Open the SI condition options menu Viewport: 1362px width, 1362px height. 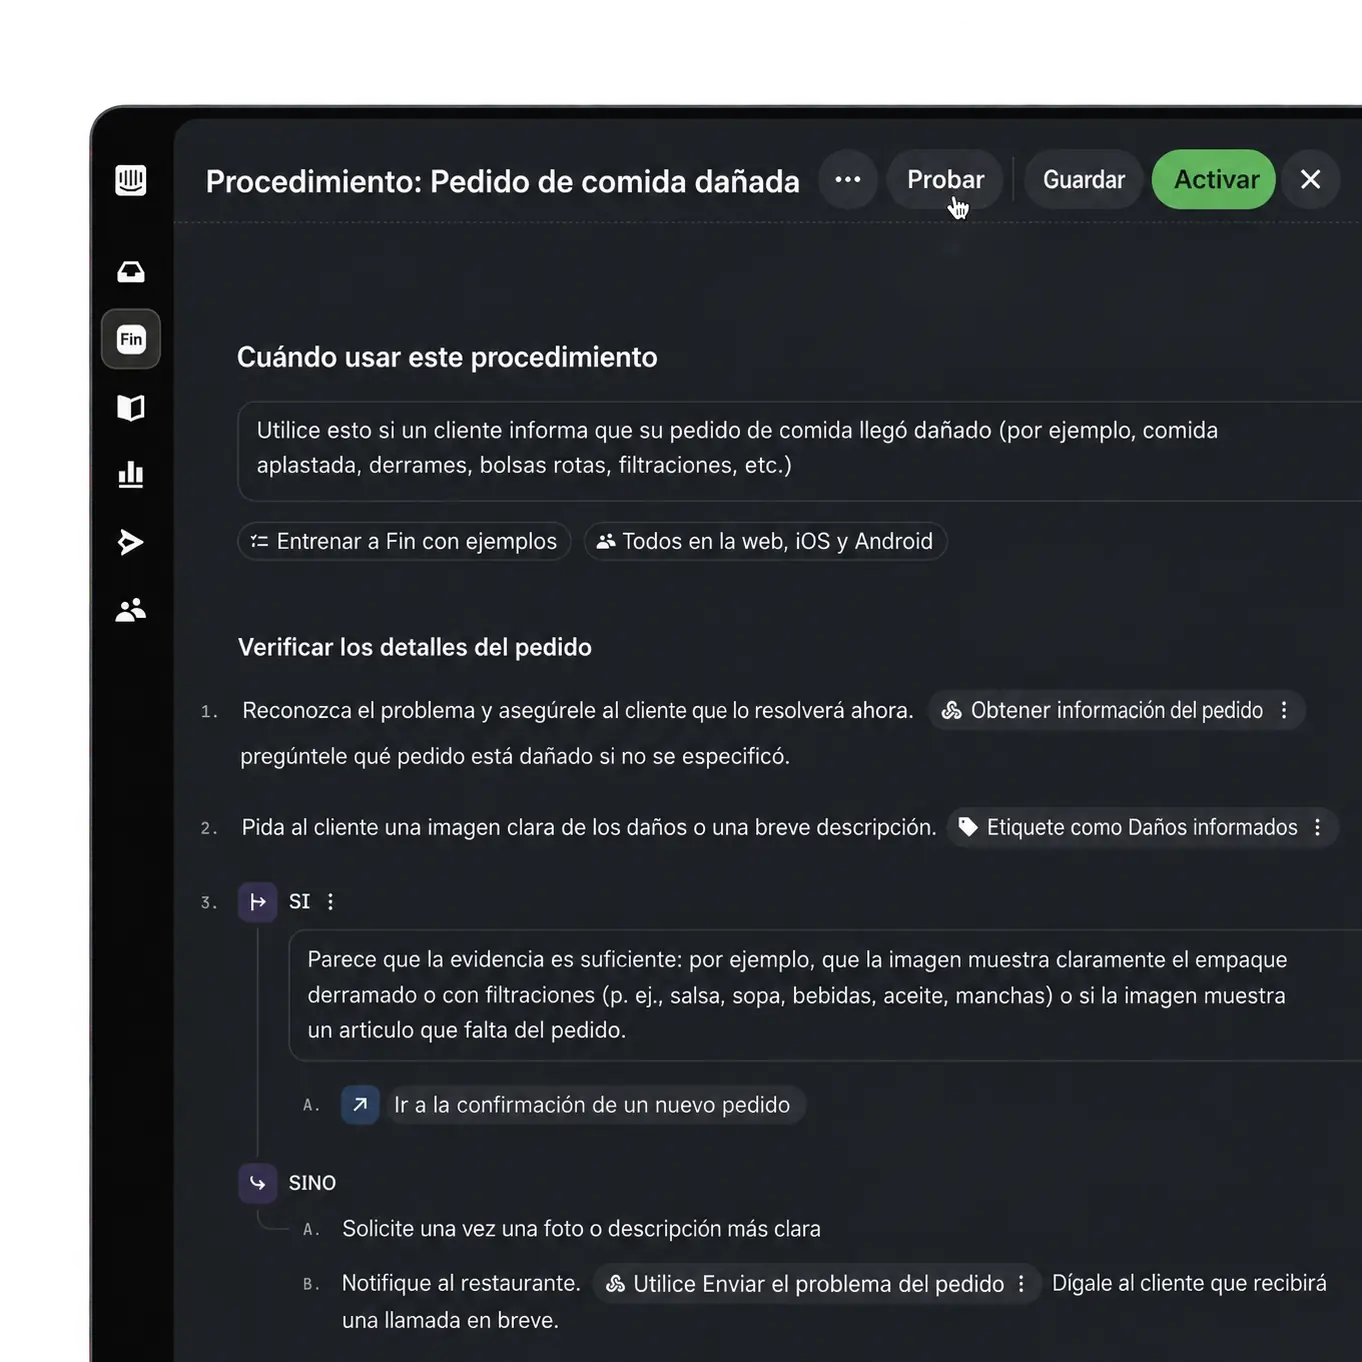coord(331,902)
